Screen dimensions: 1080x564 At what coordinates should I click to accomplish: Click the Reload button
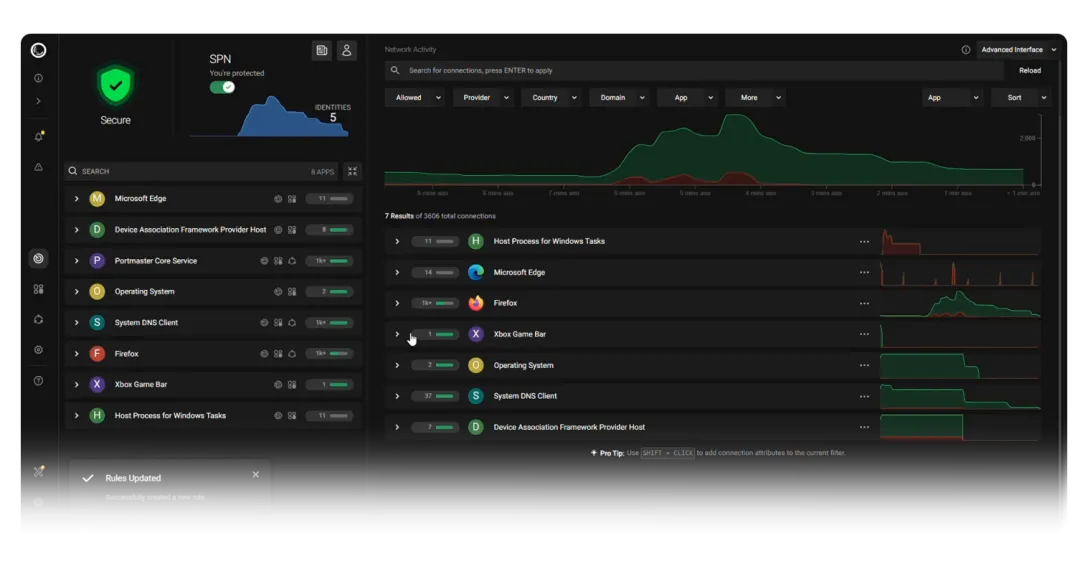1030,70
